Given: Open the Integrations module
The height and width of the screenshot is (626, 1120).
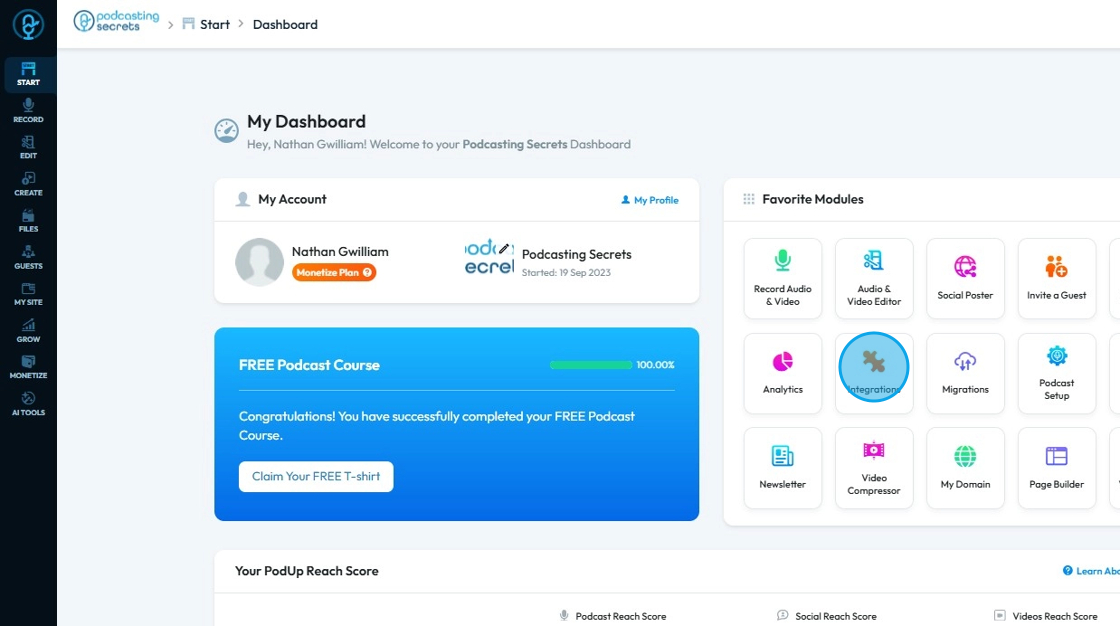Looking at the screenshot, I should (874, 373).
